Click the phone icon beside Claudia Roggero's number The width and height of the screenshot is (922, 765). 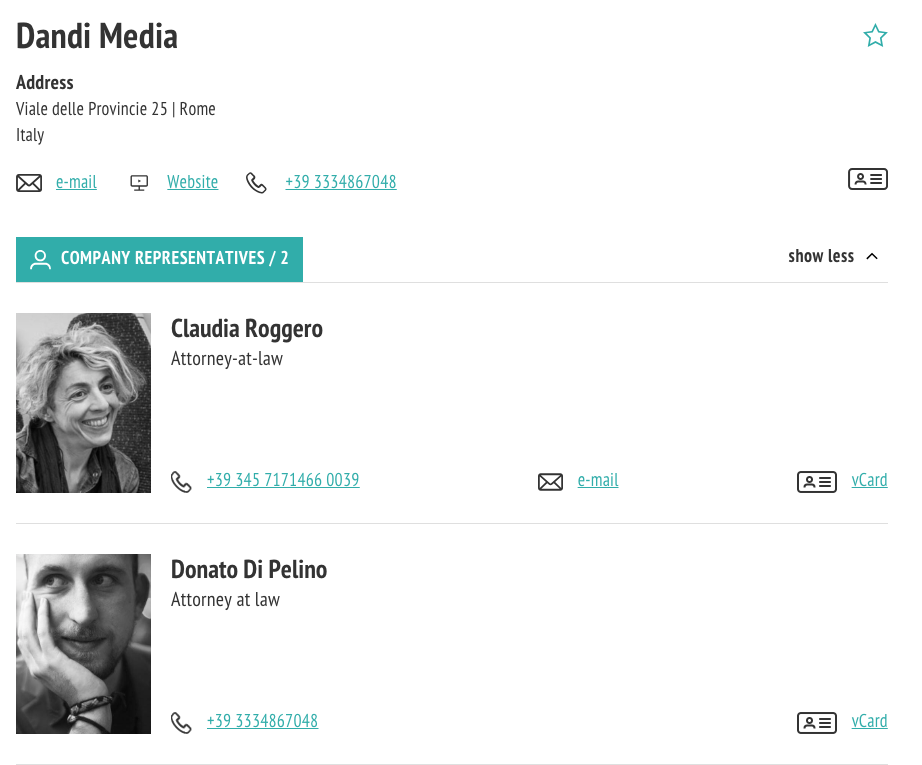(x=181, y=482)
